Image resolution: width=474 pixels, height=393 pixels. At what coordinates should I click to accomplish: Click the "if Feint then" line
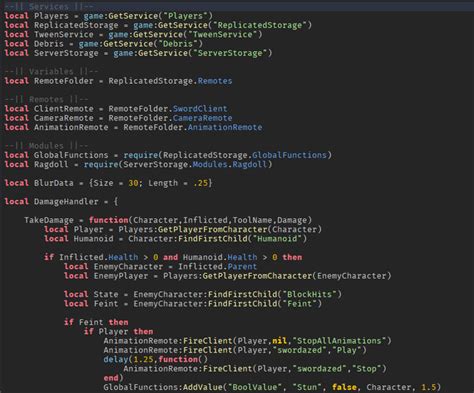[96, 322]
